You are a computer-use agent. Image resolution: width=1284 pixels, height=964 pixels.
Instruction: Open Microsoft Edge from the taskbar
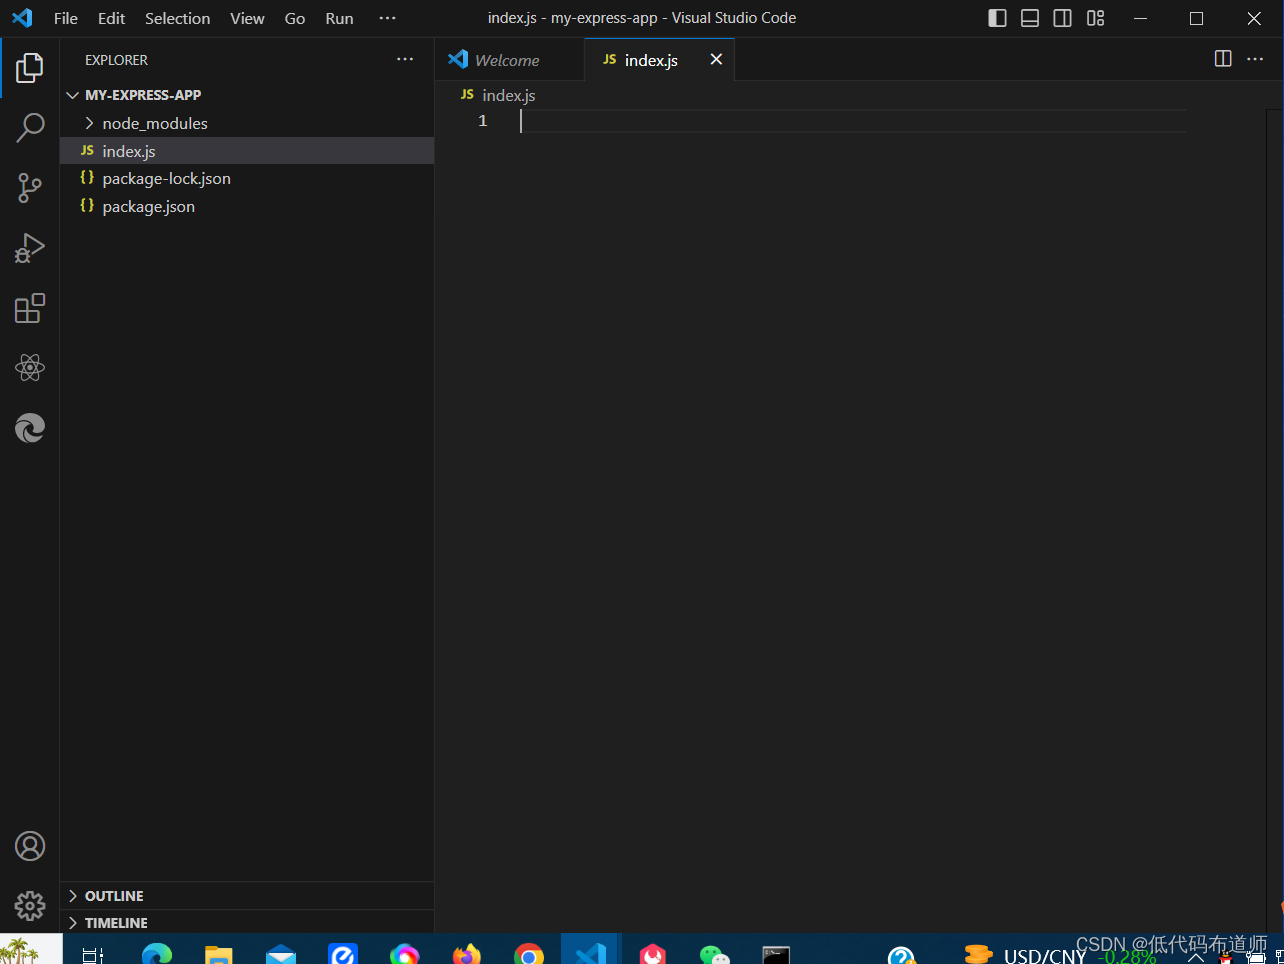point(157,954)
